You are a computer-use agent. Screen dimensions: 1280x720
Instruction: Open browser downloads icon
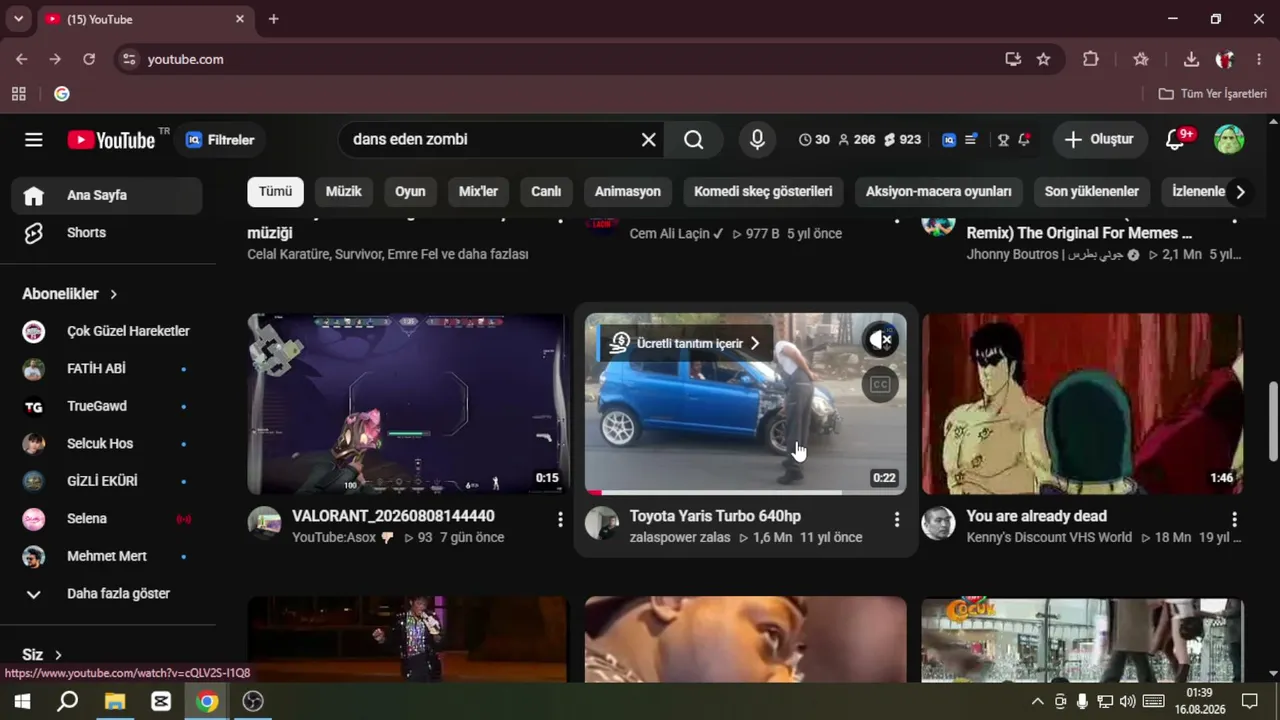tap(1191, 59)
